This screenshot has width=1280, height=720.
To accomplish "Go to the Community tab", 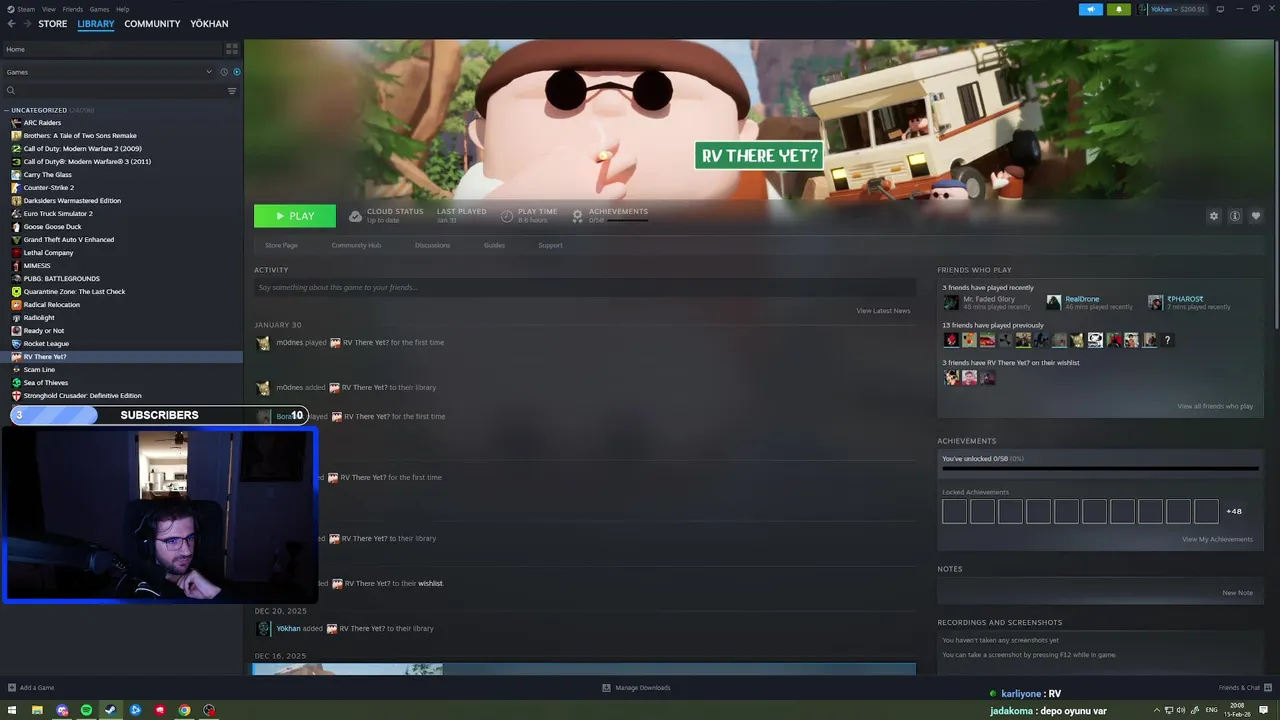I will 152,24.
